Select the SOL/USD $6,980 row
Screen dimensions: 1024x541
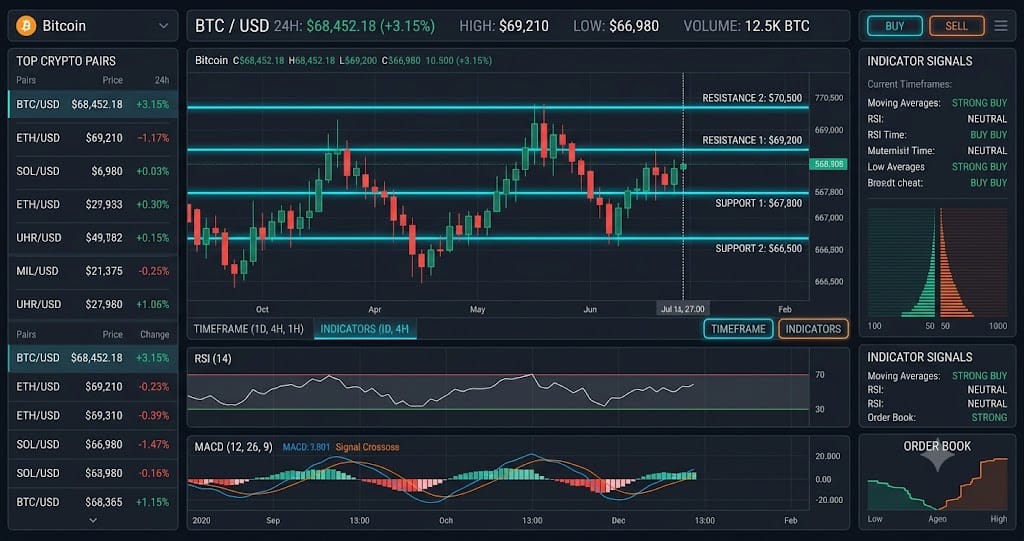point(93,171)
